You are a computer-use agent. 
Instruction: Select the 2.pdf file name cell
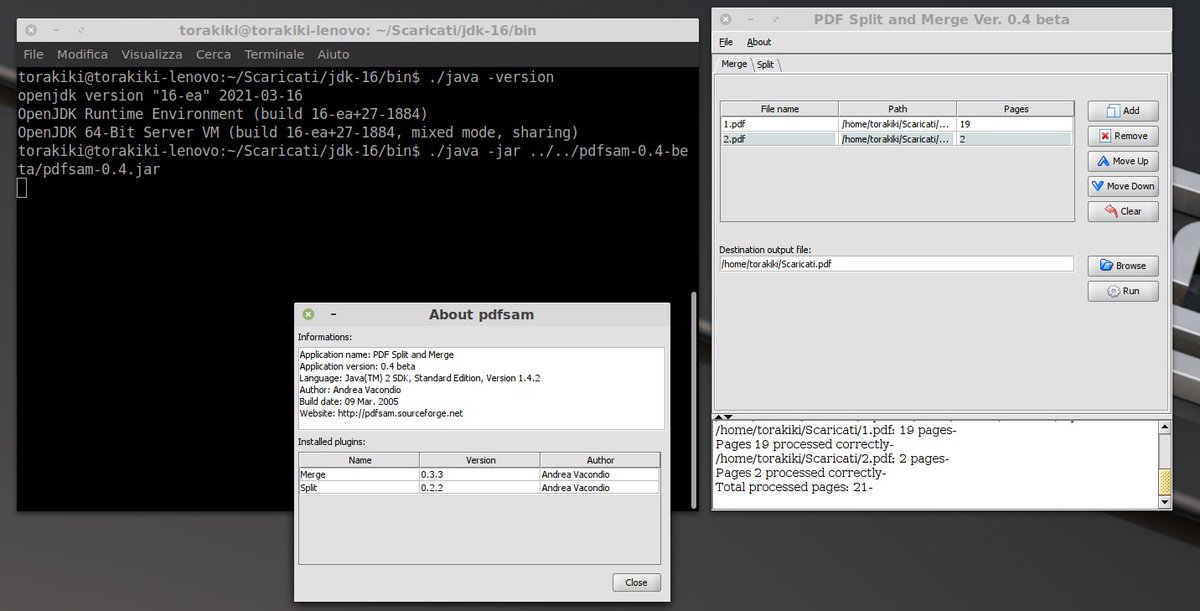pyautogui.click(x=779, y=139)
